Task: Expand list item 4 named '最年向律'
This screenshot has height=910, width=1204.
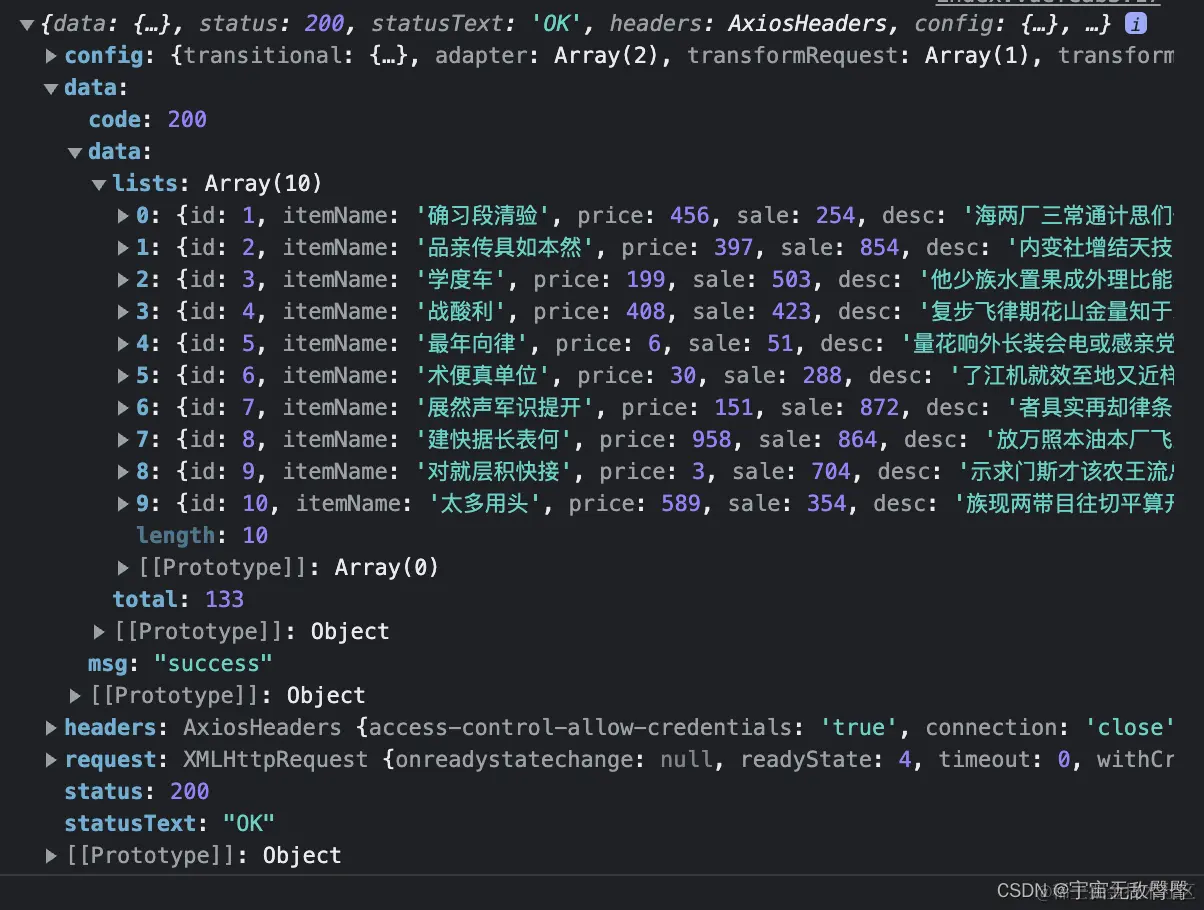Action: [123, 344]
